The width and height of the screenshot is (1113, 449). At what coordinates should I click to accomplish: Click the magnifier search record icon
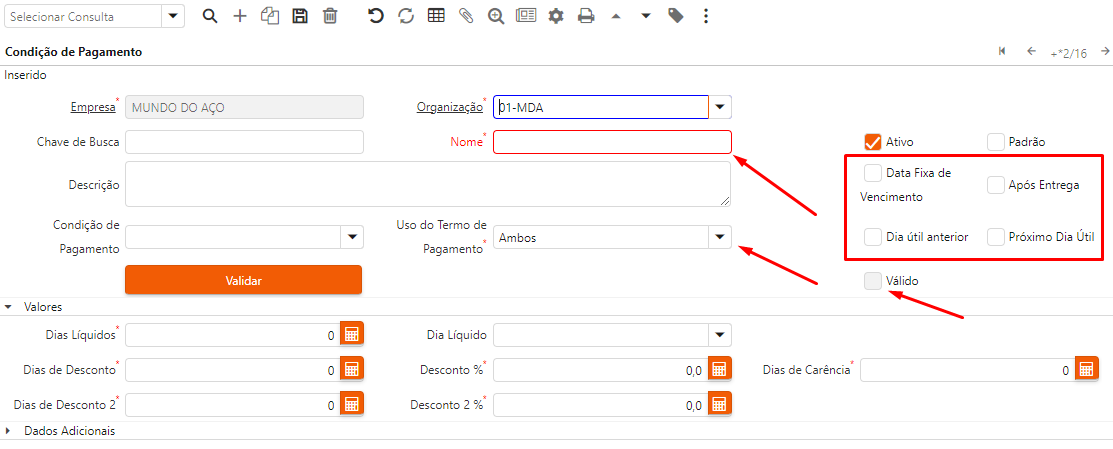pyautogui.click(x=210, y=17)
